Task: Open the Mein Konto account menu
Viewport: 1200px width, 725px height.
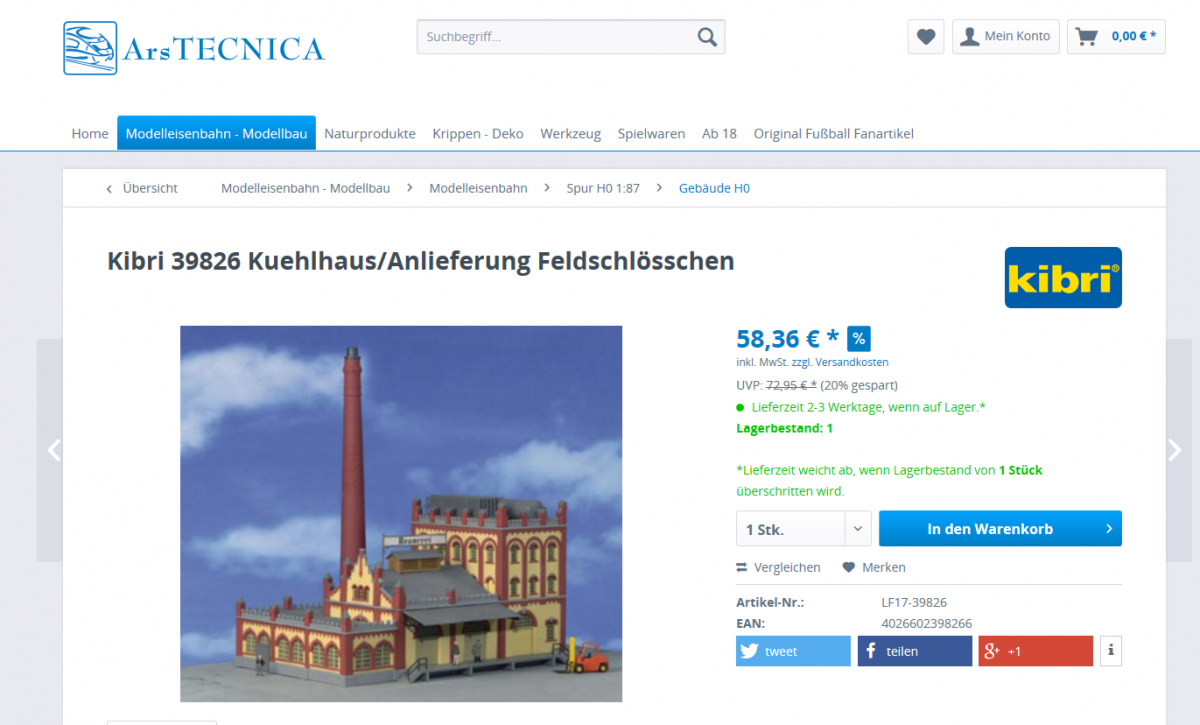Action: pos(1006,37)
